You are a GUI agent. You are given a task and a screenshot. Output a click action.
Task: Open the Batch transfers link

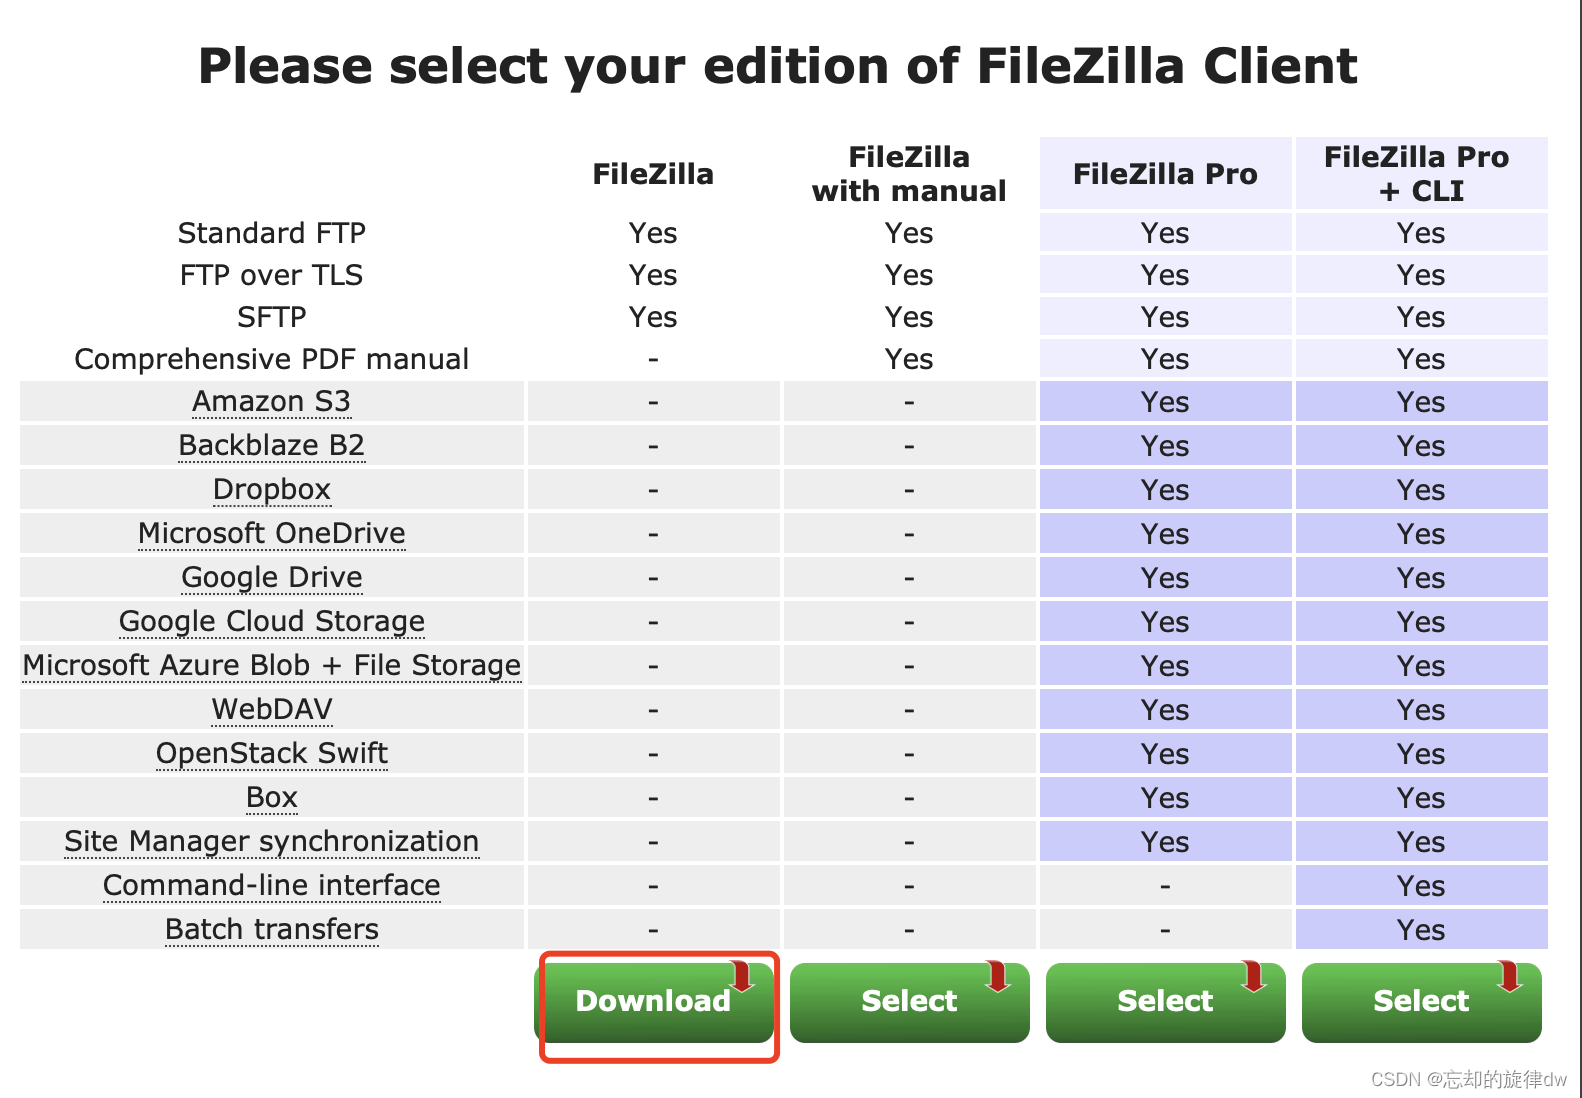point(271,930)
